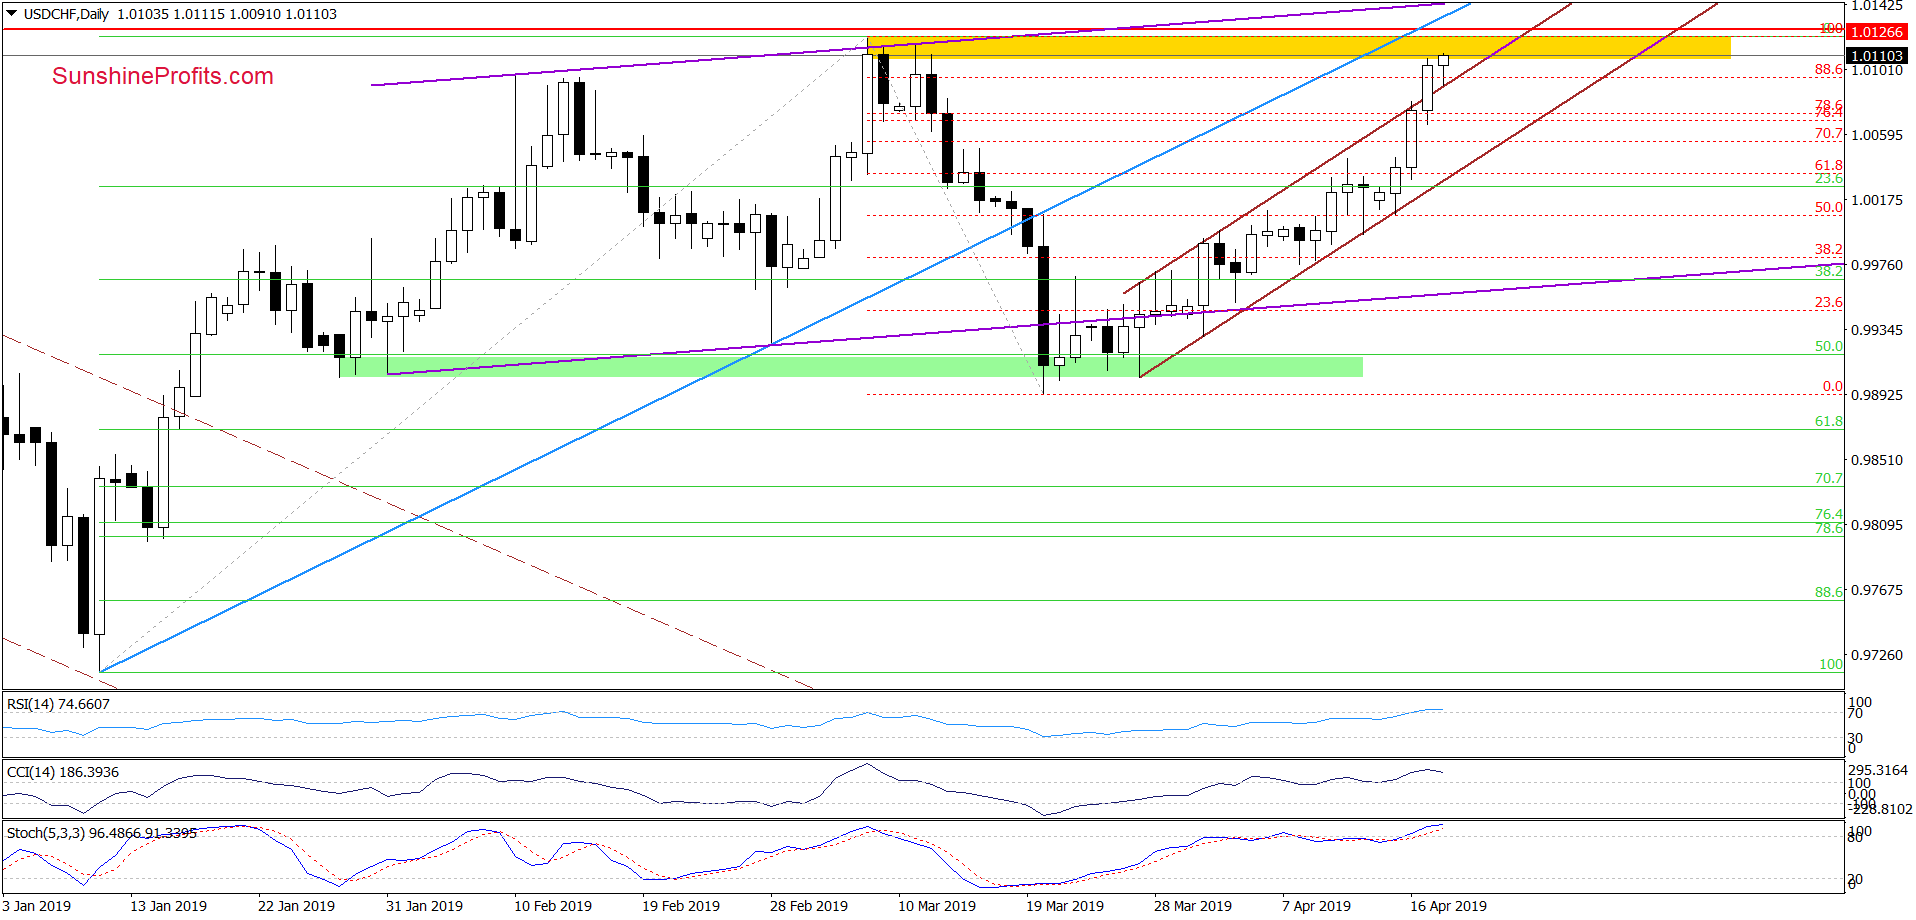
Task: Select the yellow resistance zone rectangle
Action: tap(1298, 47)
